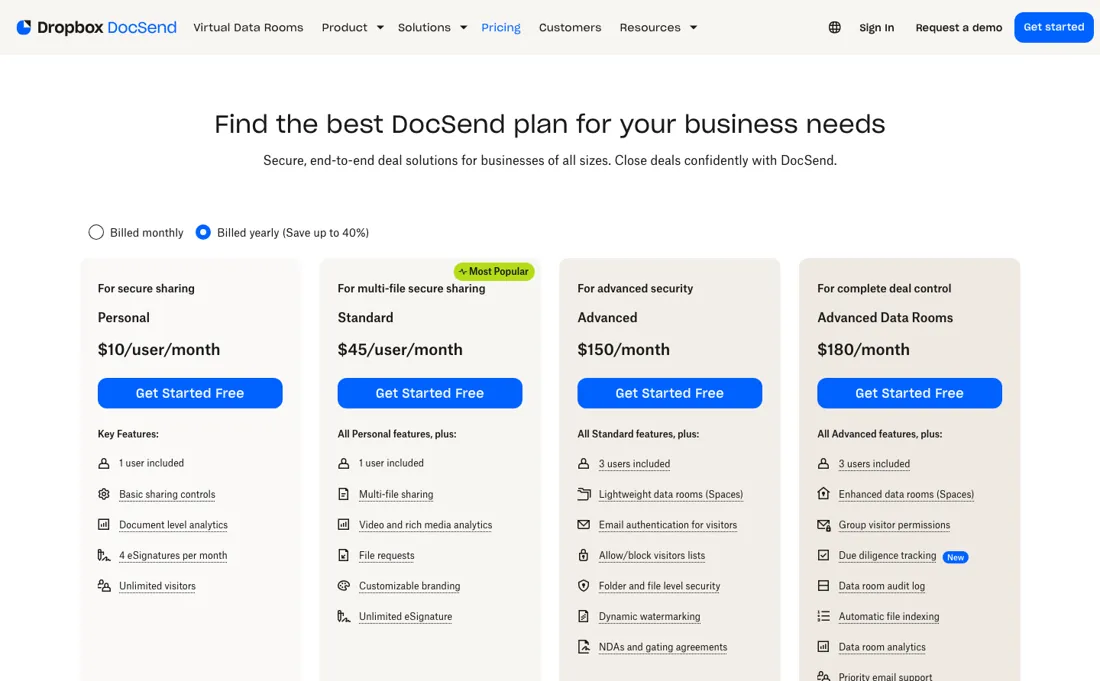The height and width of the screenshot is (681, 1100).
Task: Click signature icon beside Unlimited eSignature
Action: tap(344, 616)
